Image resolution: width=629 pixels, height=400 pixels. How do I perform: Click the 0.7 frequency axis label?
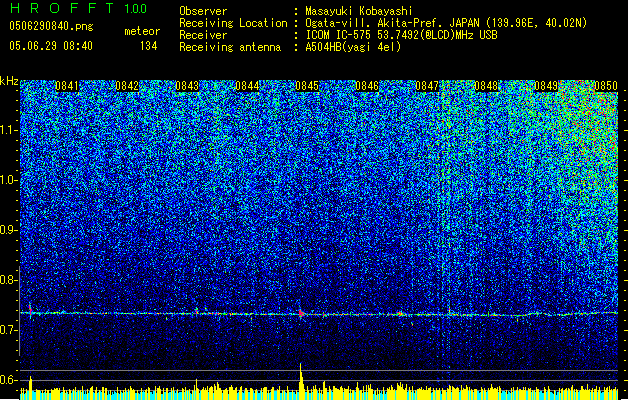(x=9, y=330)
